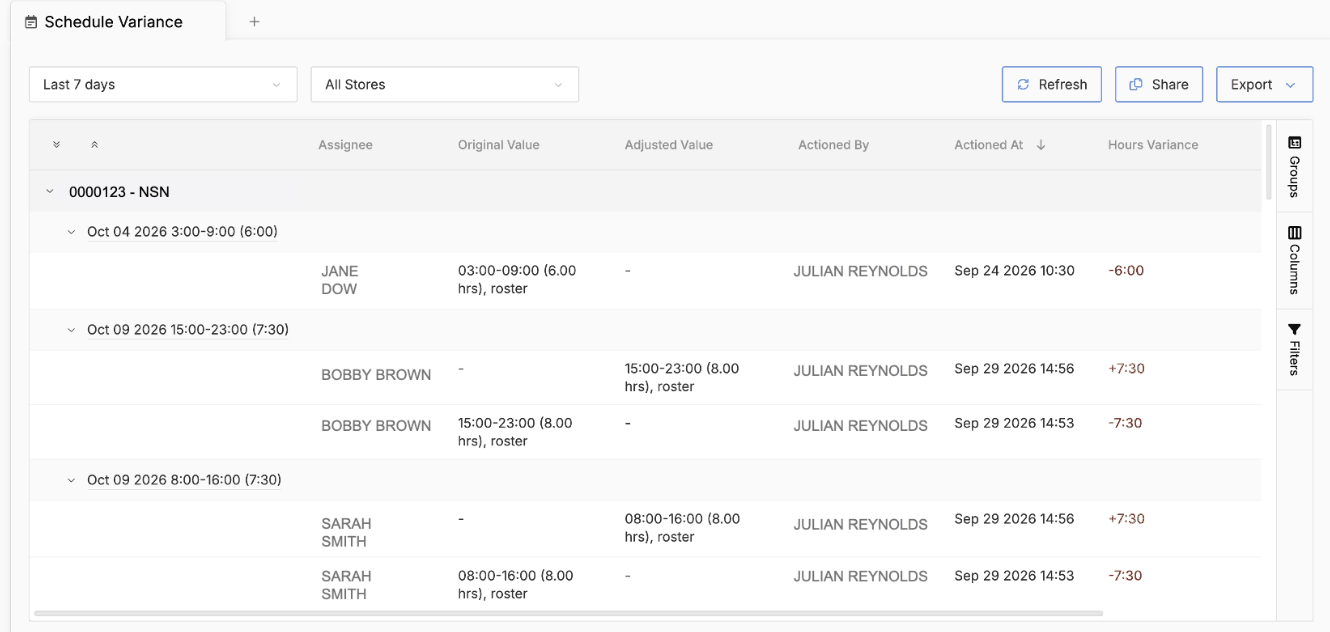This screenshot has width=1330, height=632.
Task: Add a new tab with plus icon
Action: pyautogui.click(x=254, y=22)
